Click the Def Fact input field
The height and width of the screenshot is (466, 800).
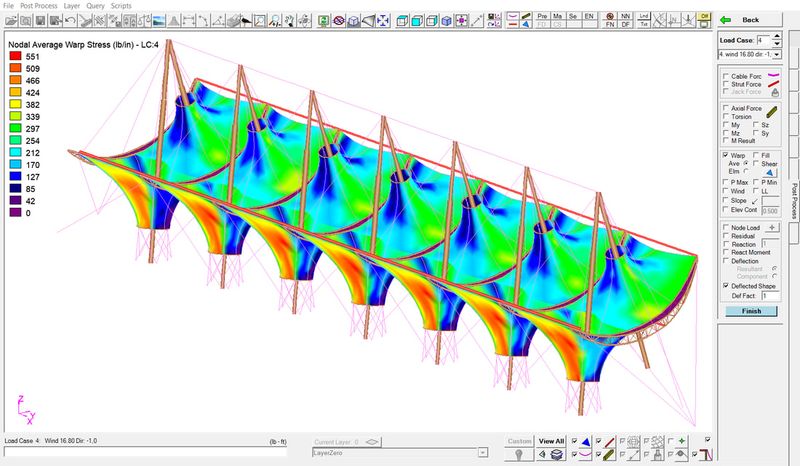coord(769,296)
